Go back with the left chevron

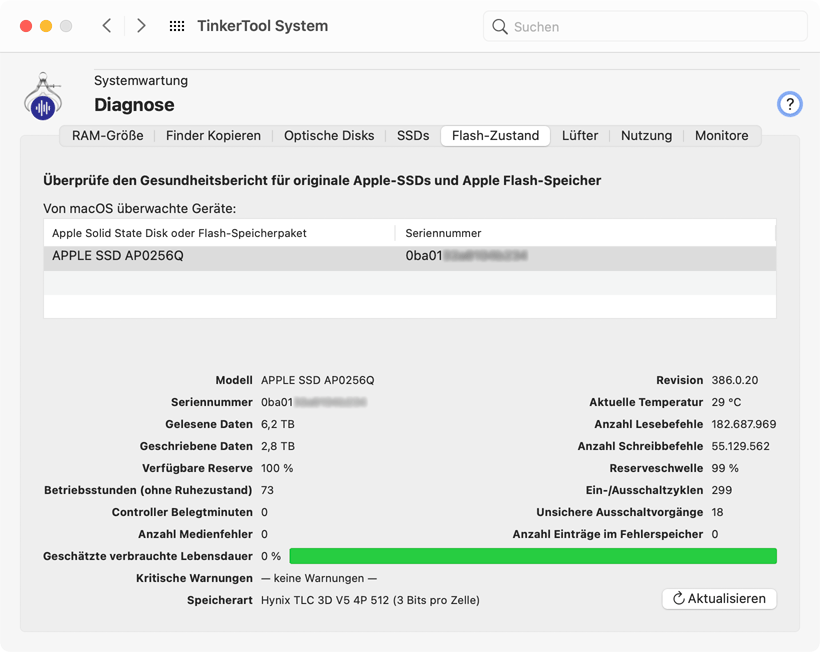tap(107, 26)
